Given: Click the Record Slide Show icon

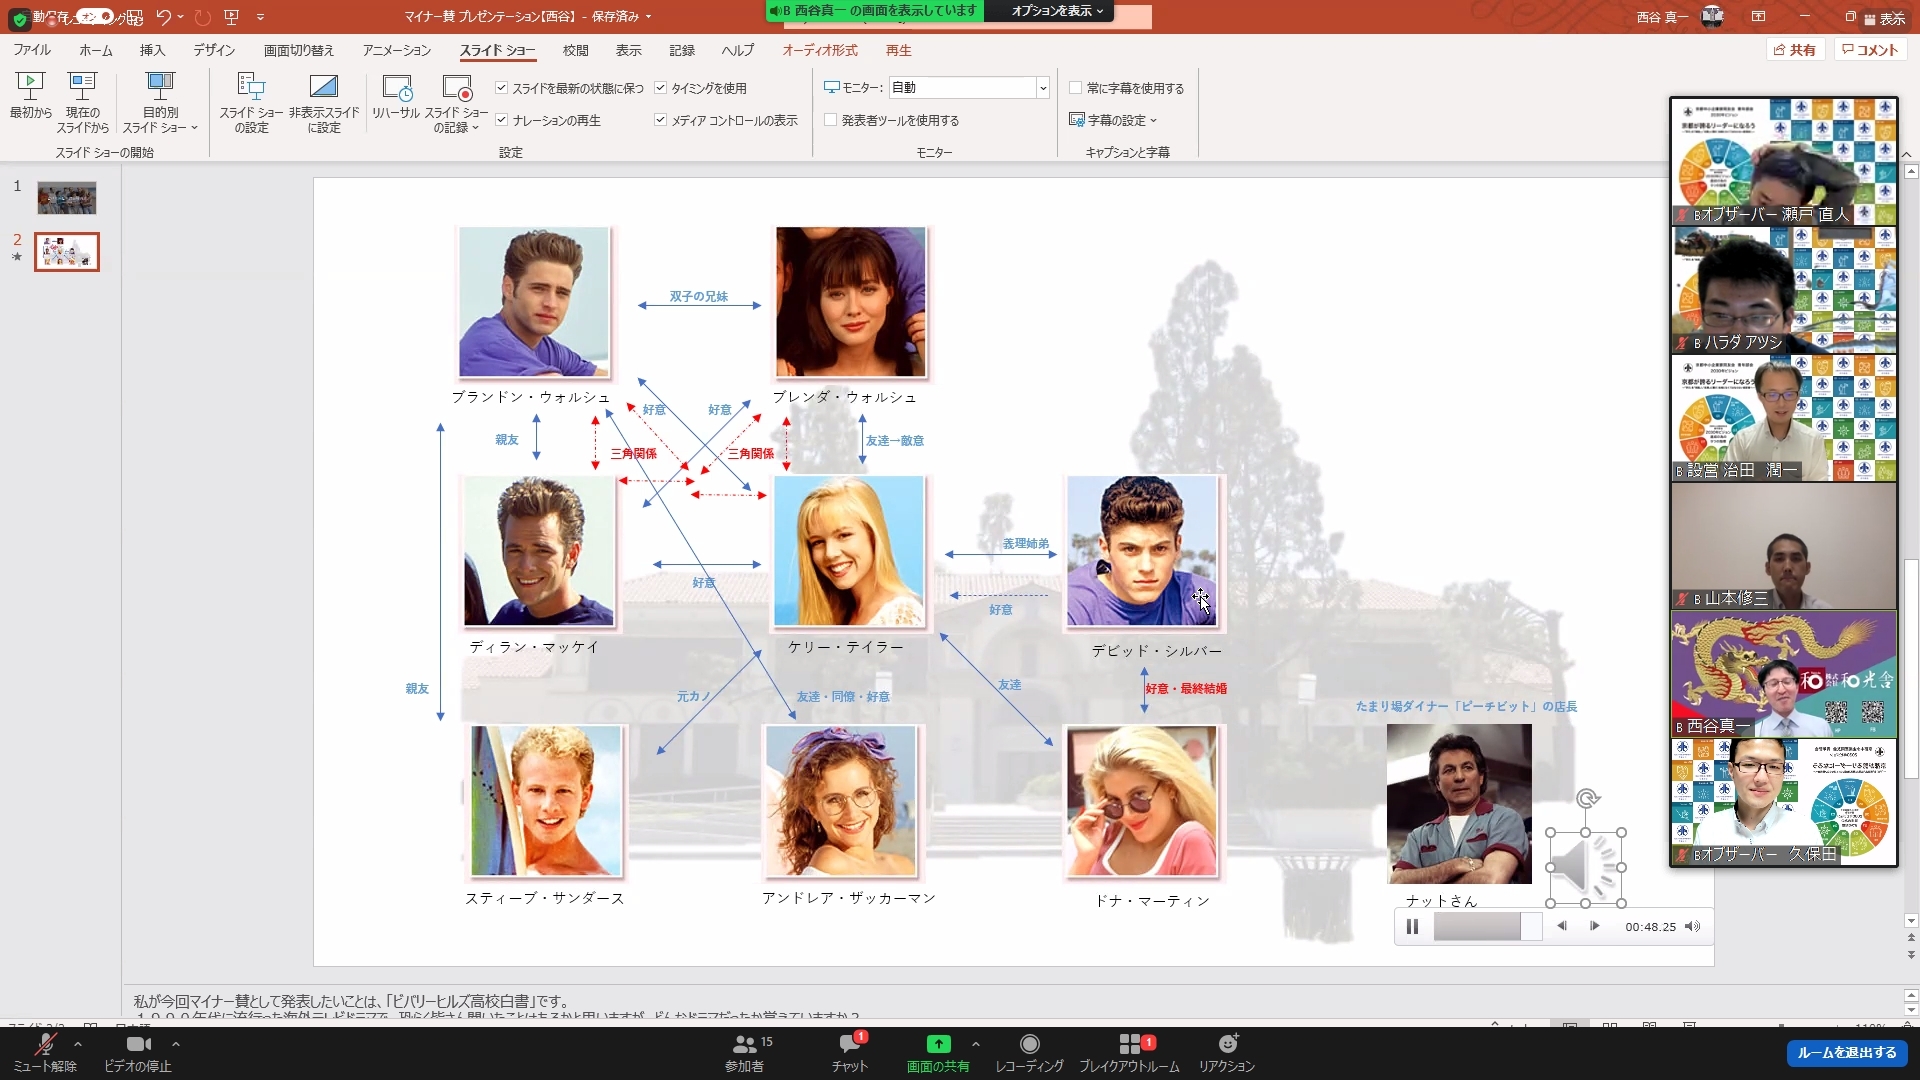Looking at the screenshot, I should point(456,88).
